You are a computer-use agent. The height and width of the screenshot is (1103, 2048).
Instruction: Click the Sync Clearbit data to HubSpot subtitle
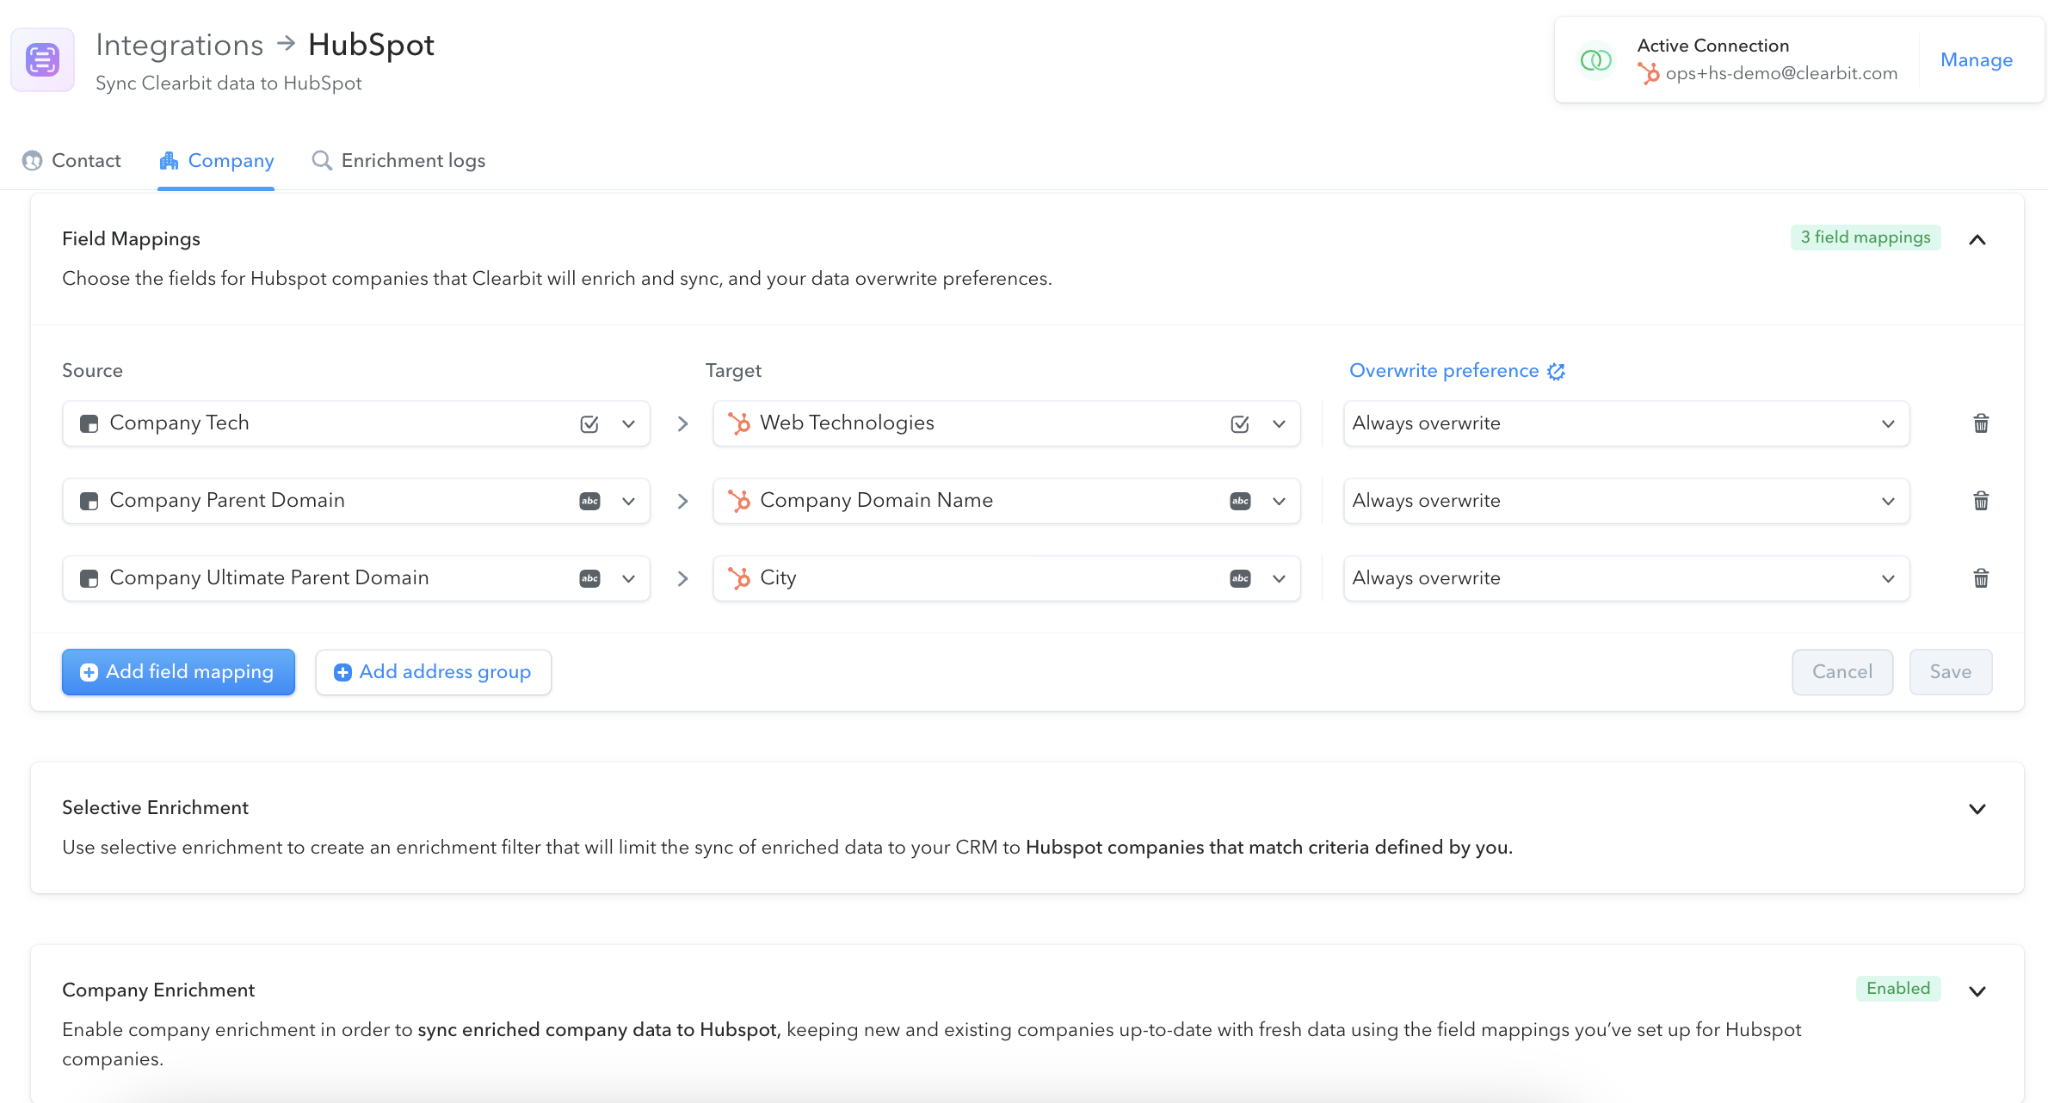[228, 83]
